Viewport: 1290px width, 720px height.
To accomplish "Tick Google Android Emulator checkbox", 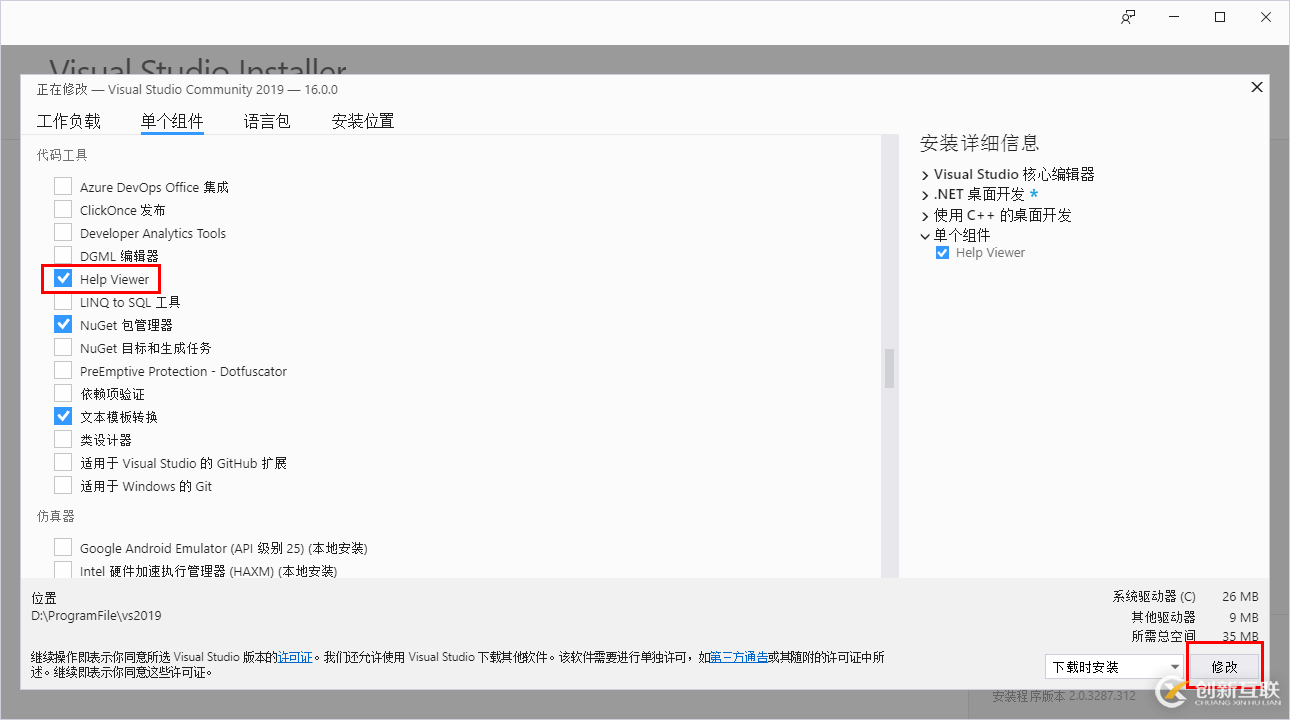I will 63,547.
